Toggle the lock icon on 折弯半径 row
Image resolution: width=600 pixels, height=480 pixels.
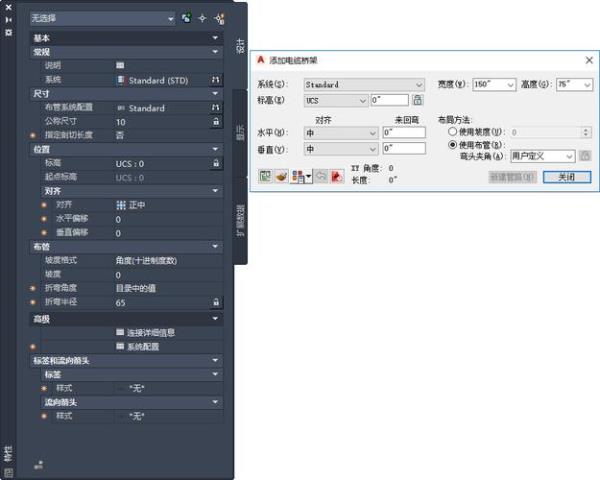(x=216, y=302)
